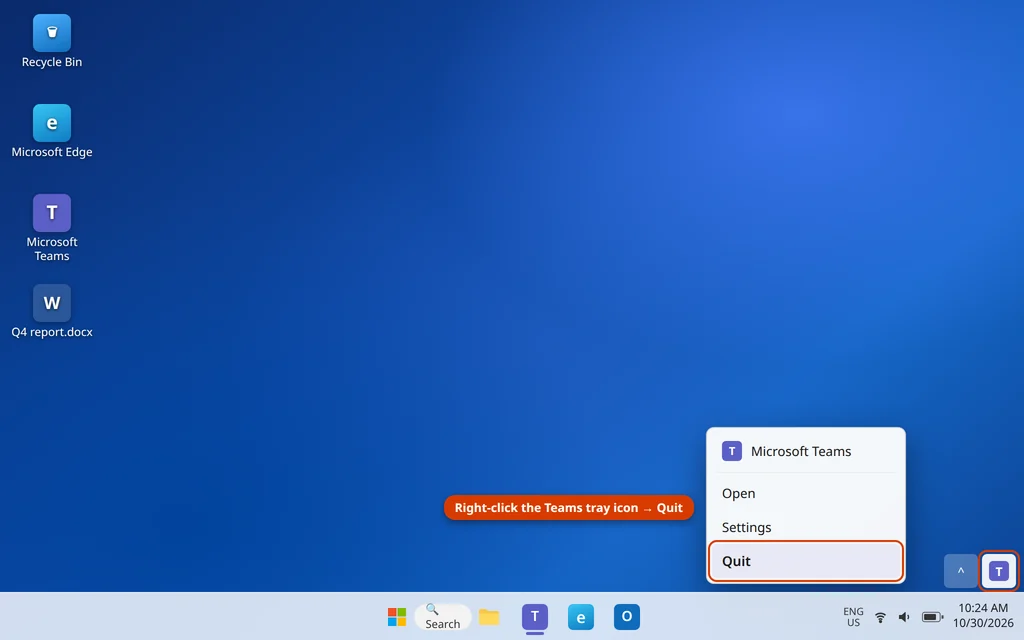Open the clock showing 10:24 AM
Image resolution: width=1024 pixels, height=640 pixels.
pyautogui.click(x=983, y=615)
